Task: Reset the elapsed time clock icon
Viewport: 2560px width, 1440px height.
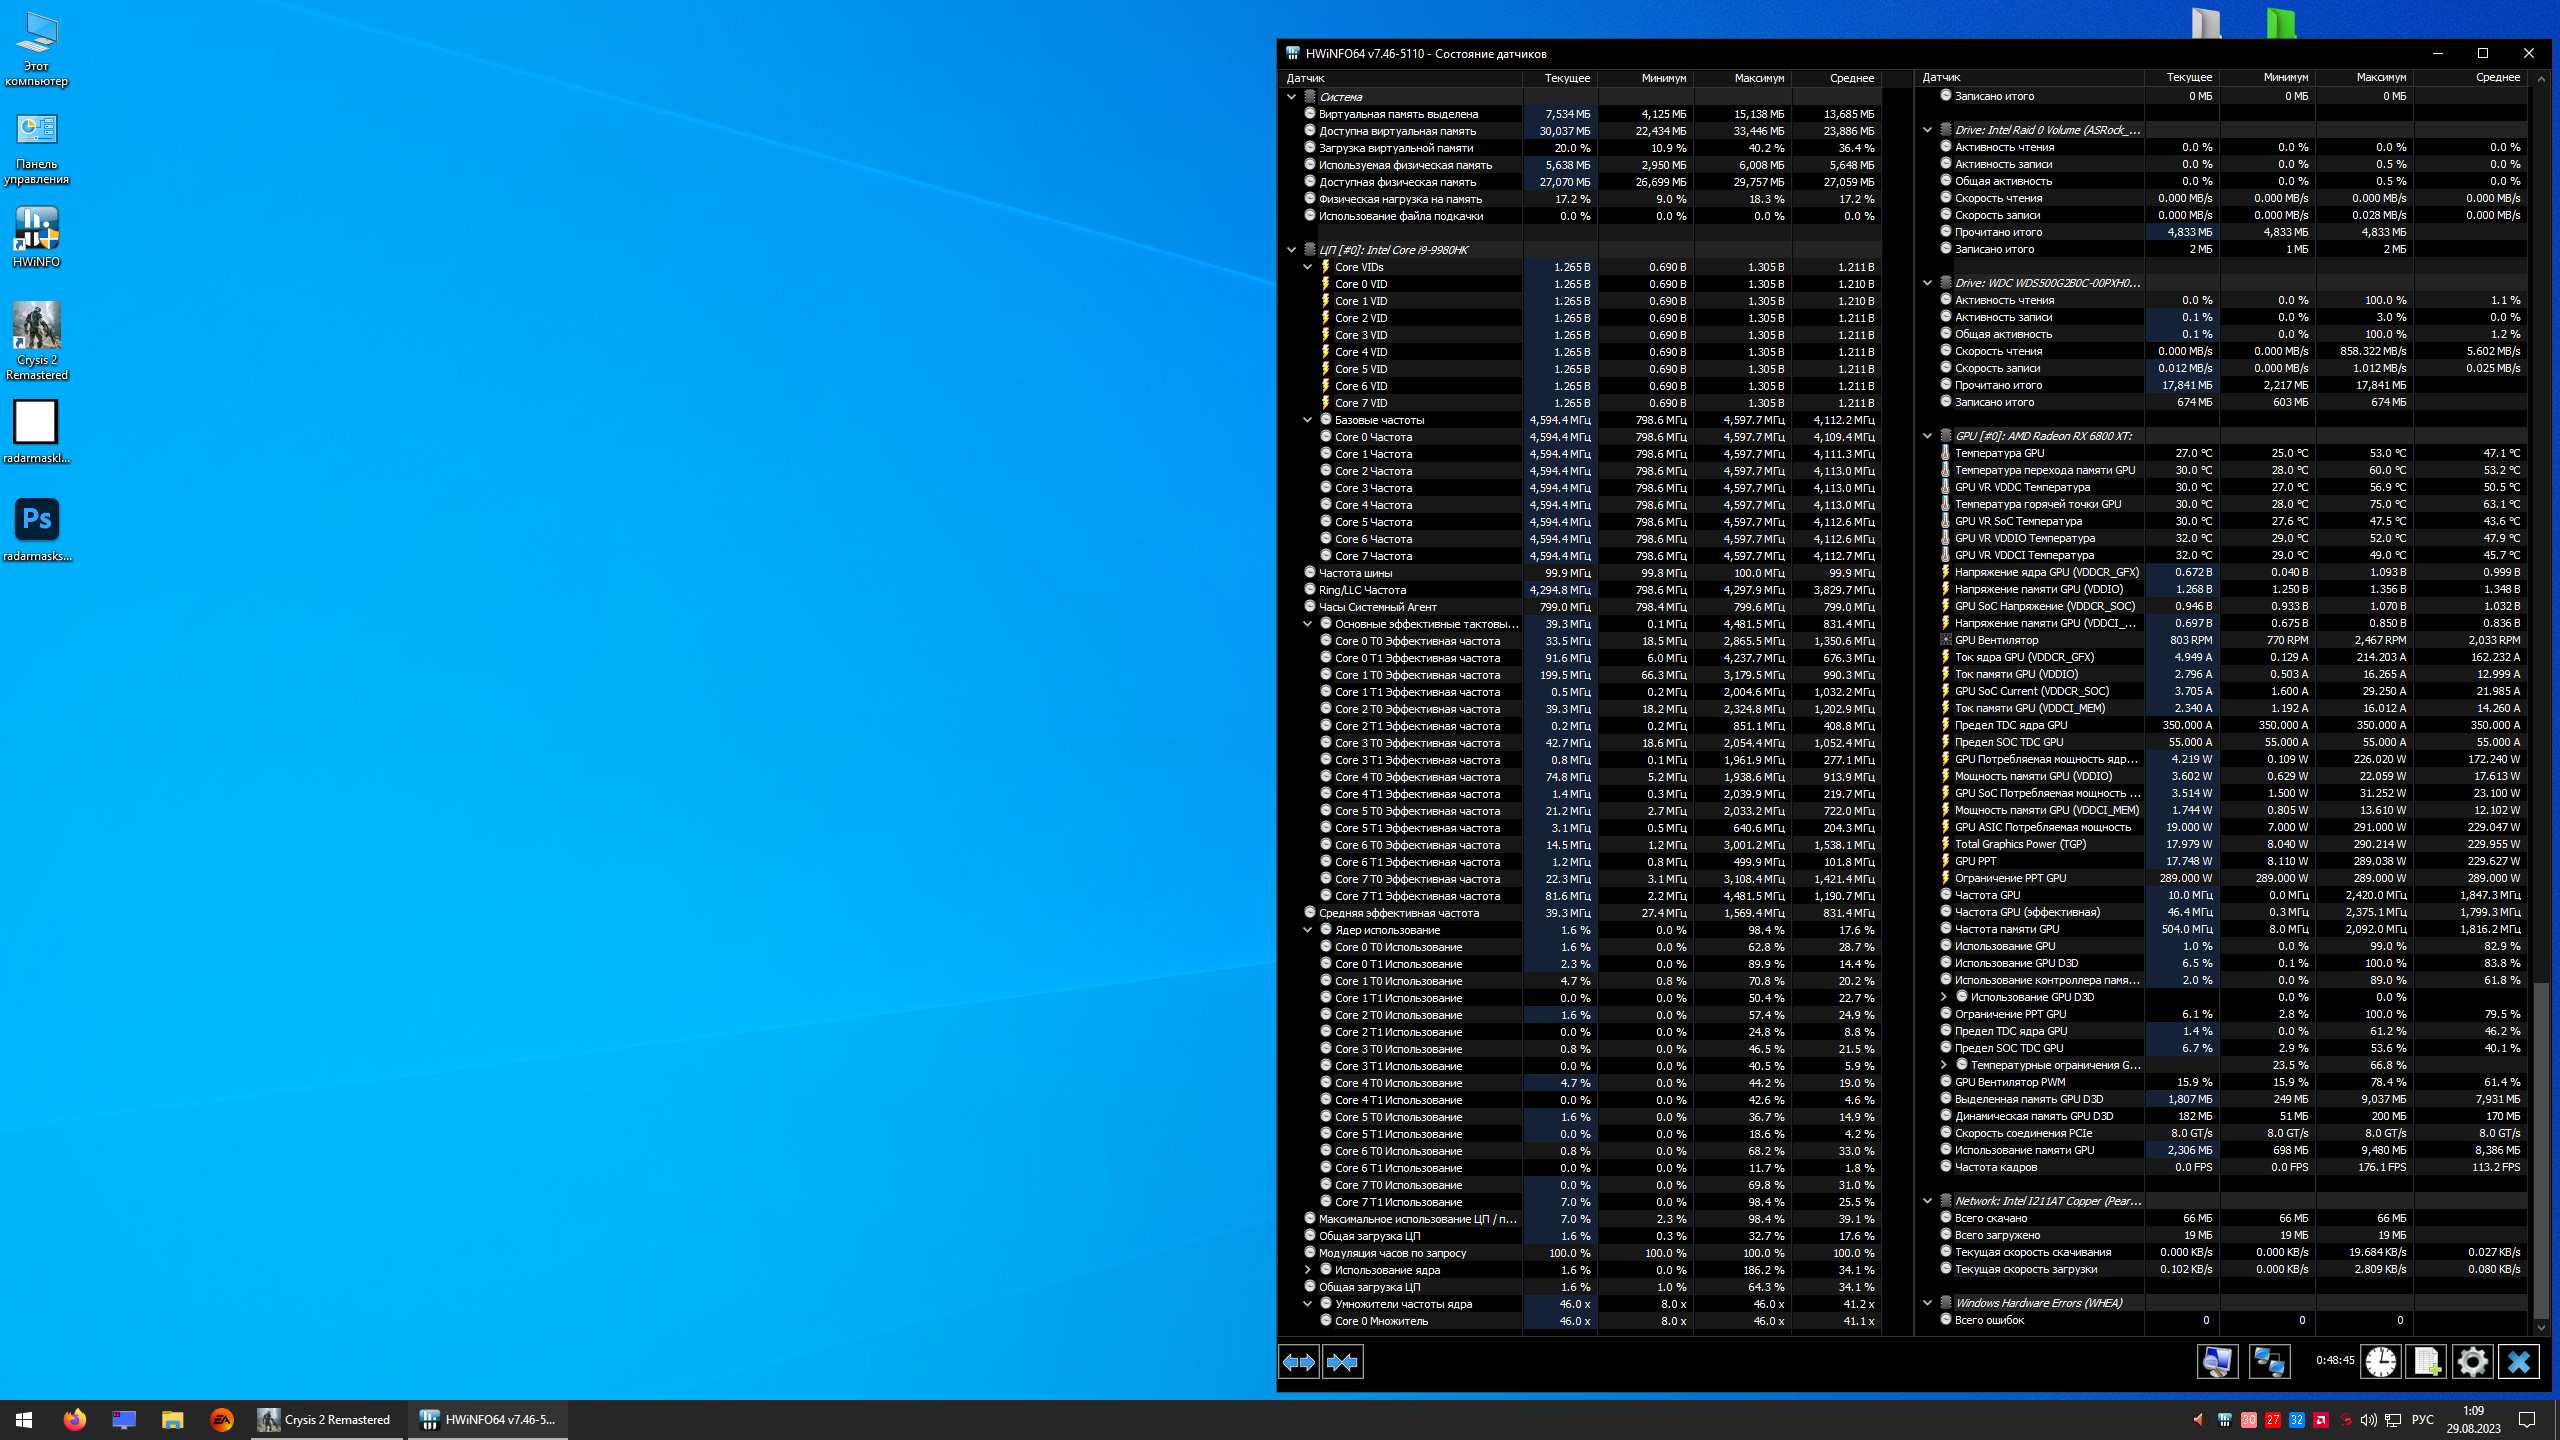Action: point(2381,1362)
